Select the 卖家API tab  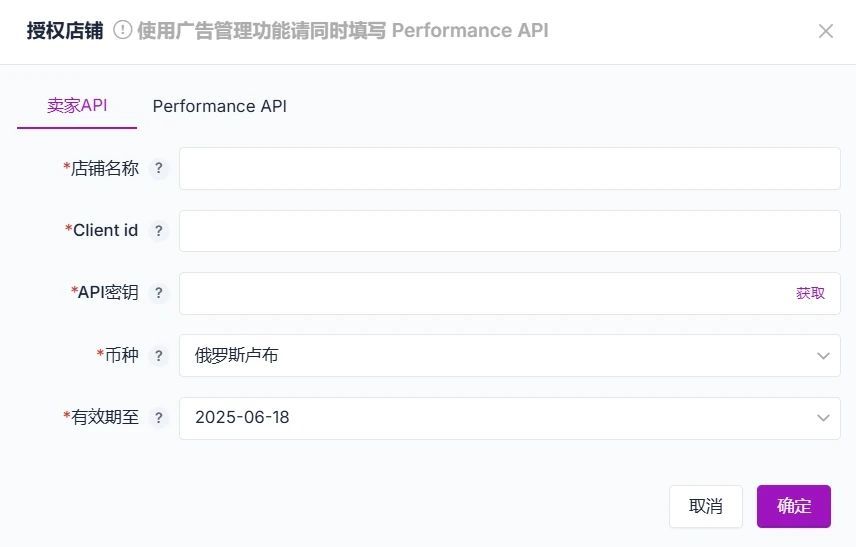[x=77, y=105]
